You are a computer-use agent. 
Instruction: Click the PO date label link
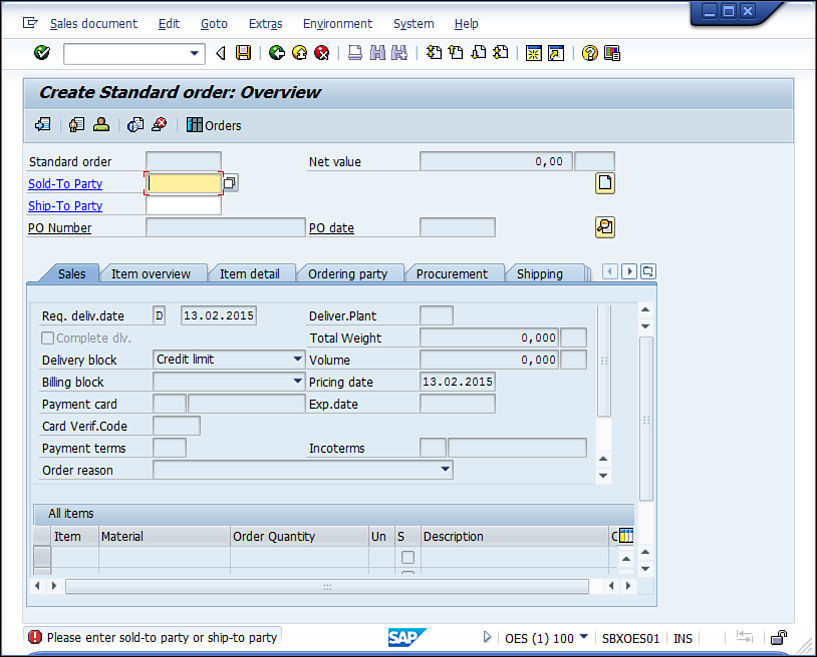[x=331, y=228]
